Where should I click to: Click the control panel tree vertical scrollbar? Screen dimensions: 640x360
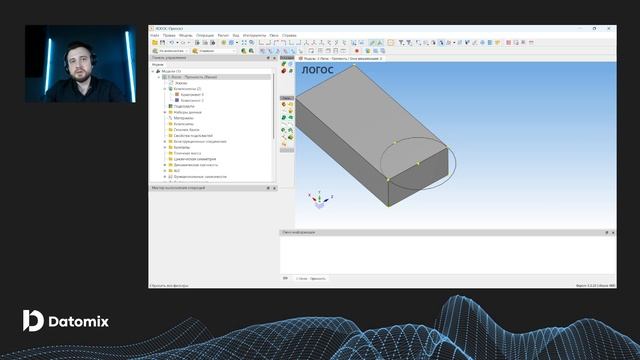click(x=273, y=106)
